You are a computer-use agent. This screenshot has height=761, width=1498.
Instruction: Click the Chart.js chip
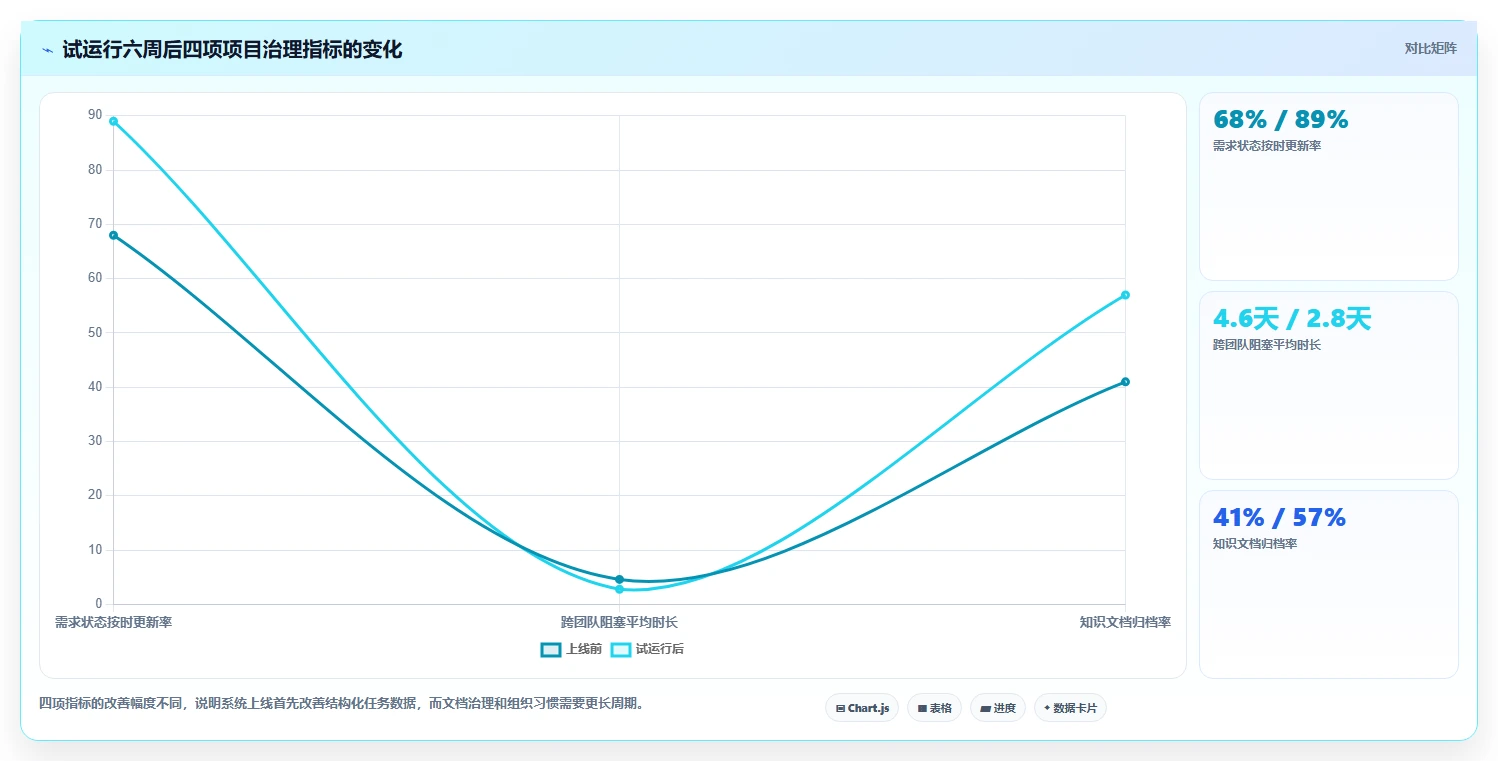[862, 708]
